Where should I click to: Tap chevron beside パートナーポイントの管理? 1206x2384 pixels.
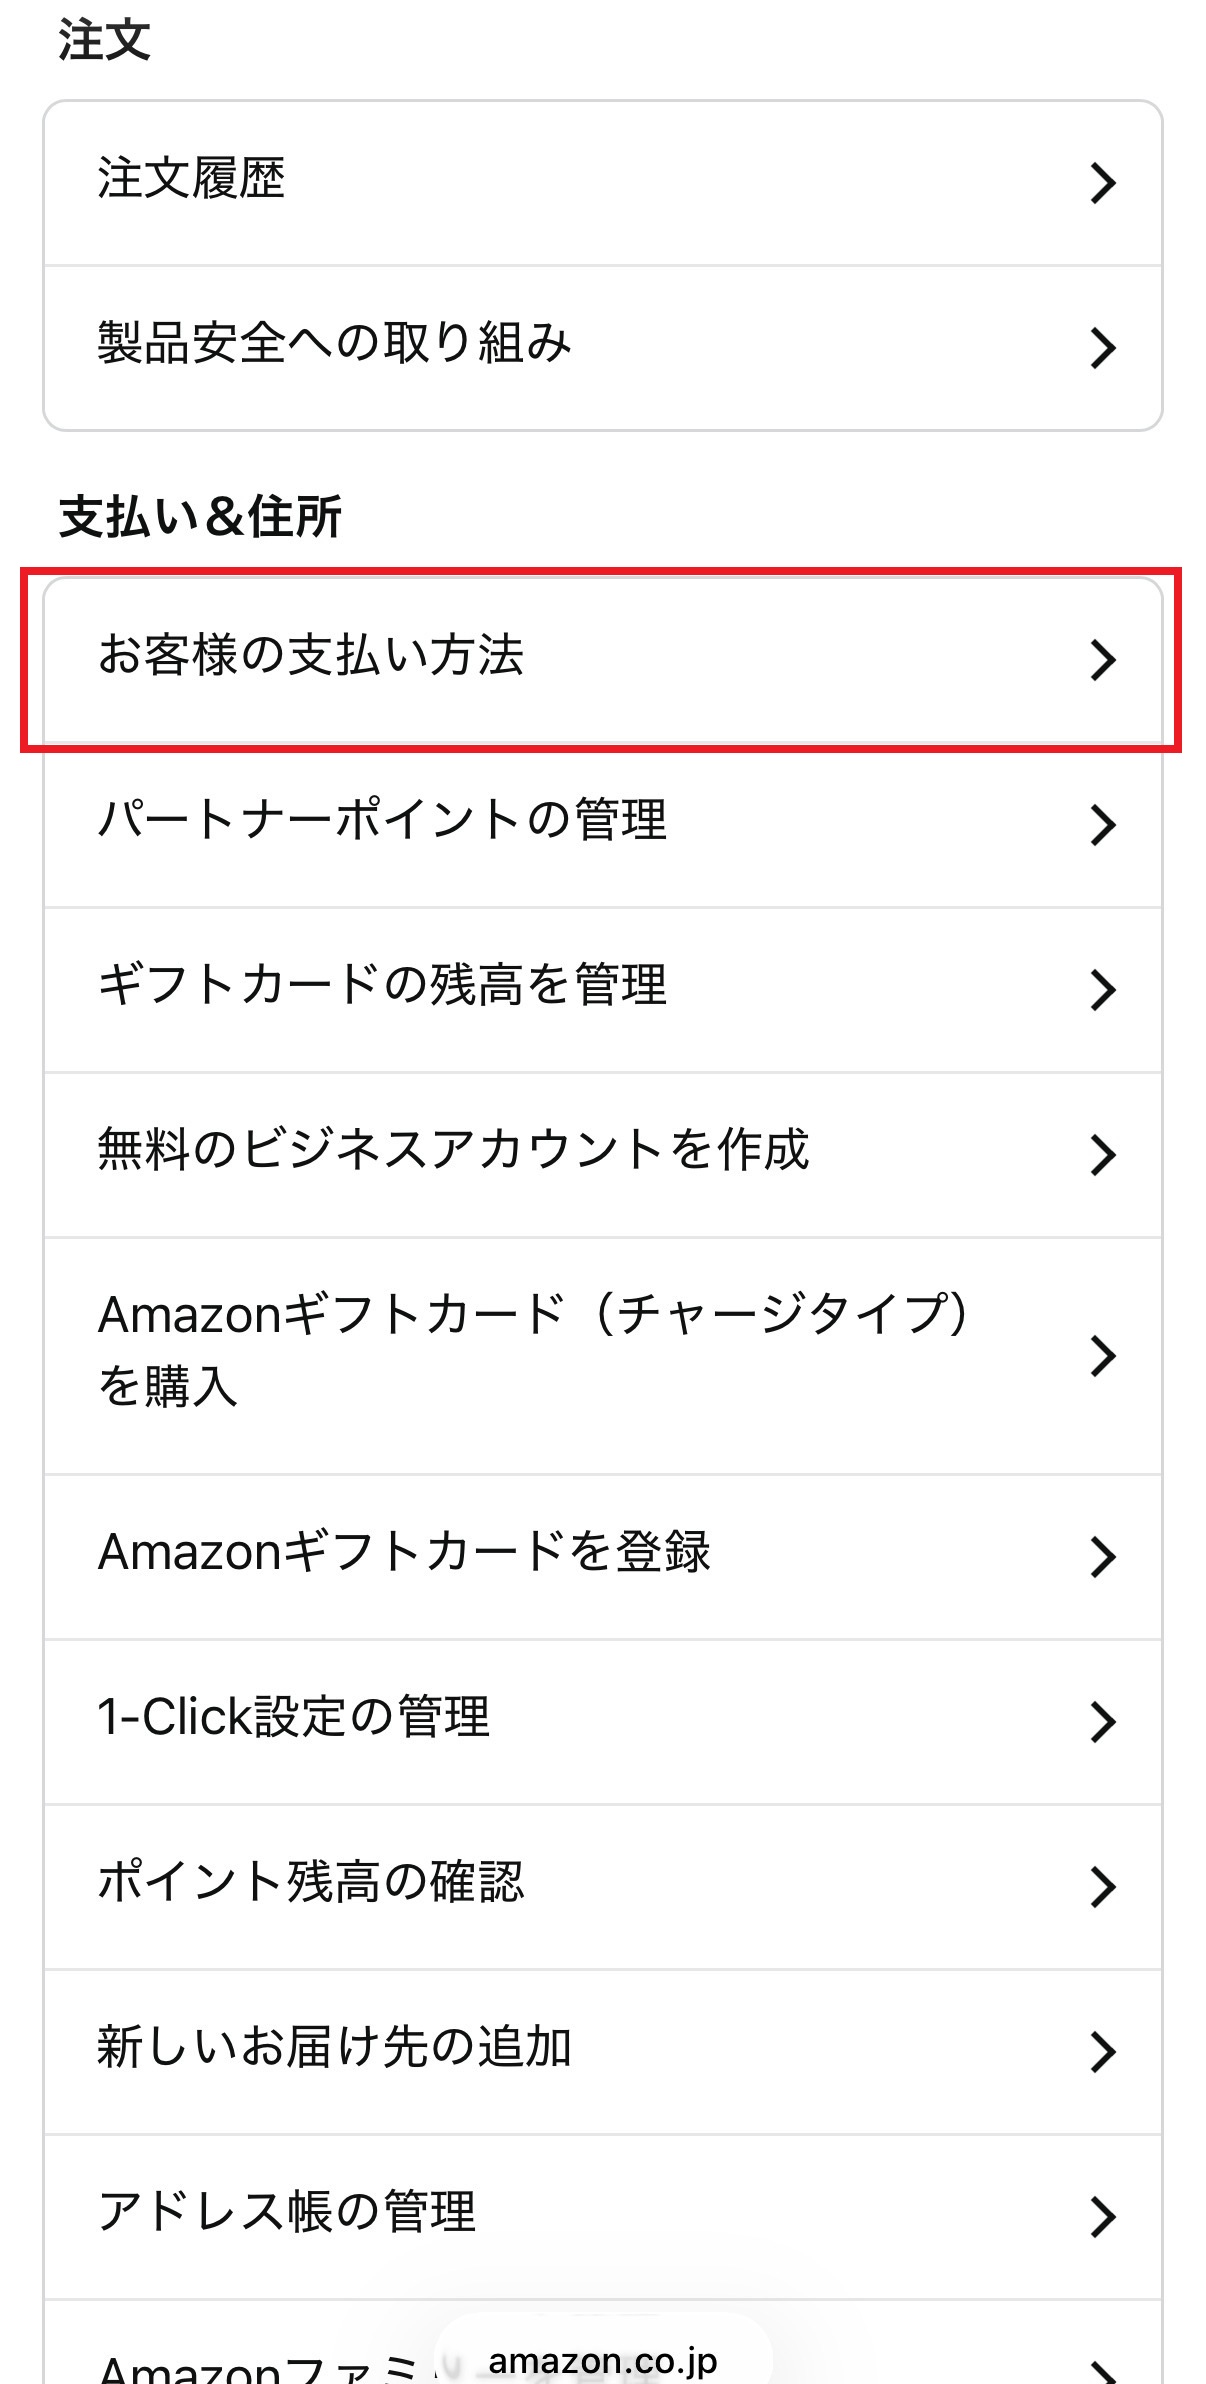1102,825
